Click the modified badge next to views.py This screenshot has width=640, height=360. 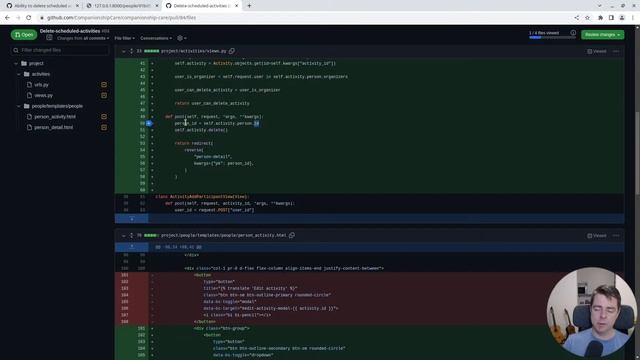point(104,96)
